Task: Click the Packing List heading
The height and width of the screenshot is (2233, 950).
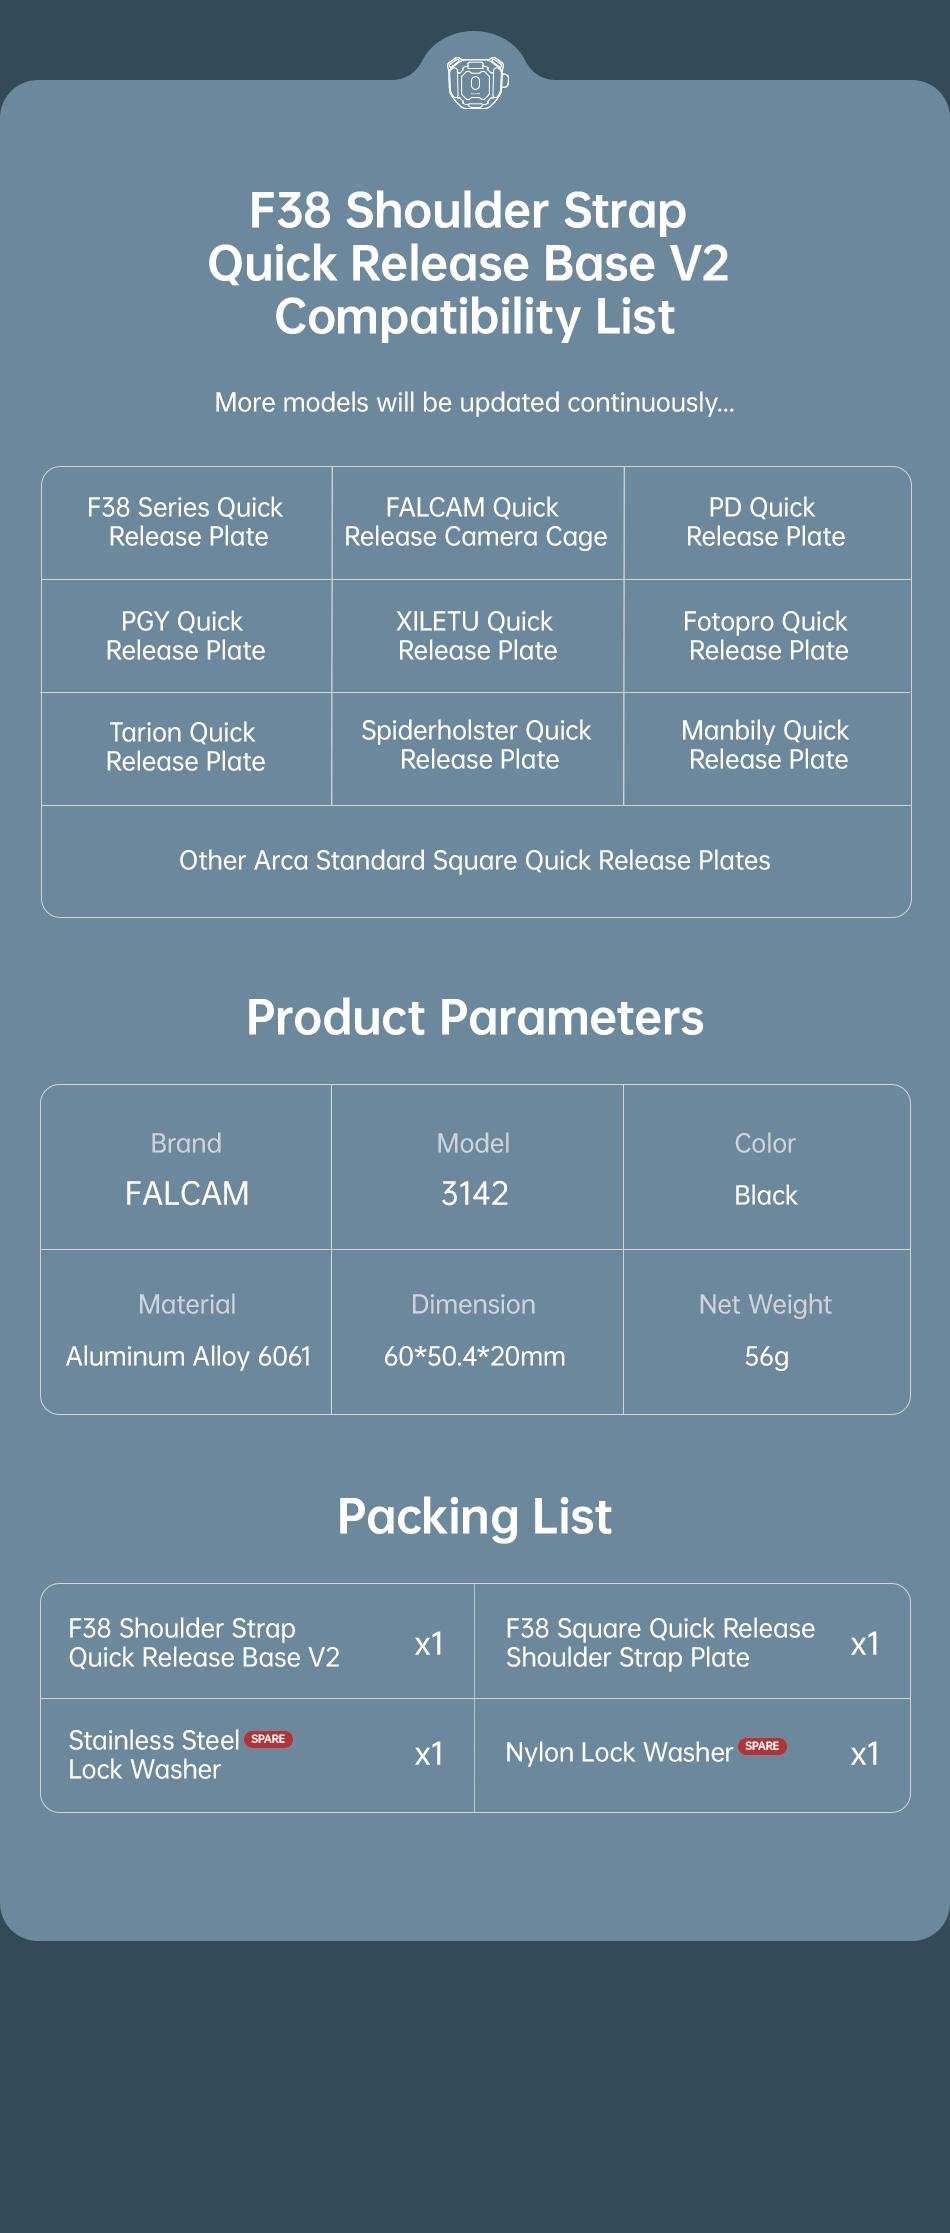Action: tap(475, 1516)
